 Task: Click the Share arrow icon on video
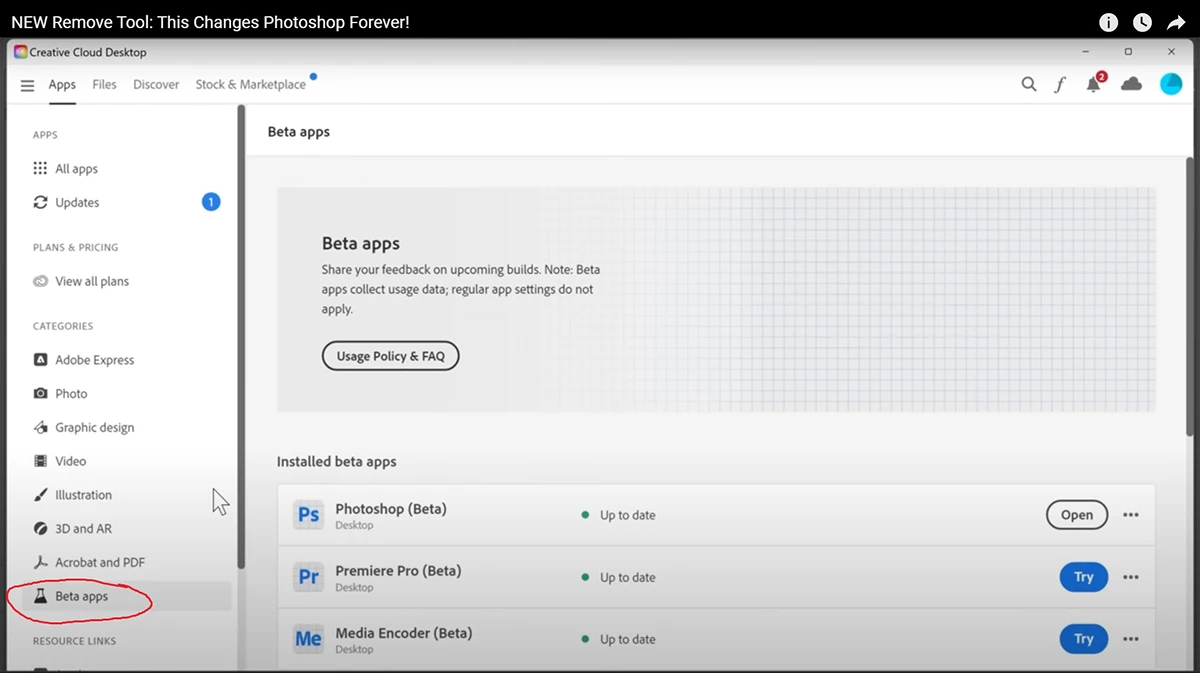pyautogui.click(x=1174, y=22)
